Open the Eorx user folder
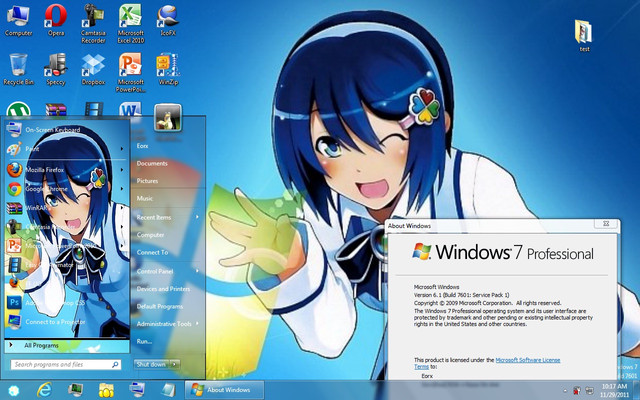 [142, 146]
